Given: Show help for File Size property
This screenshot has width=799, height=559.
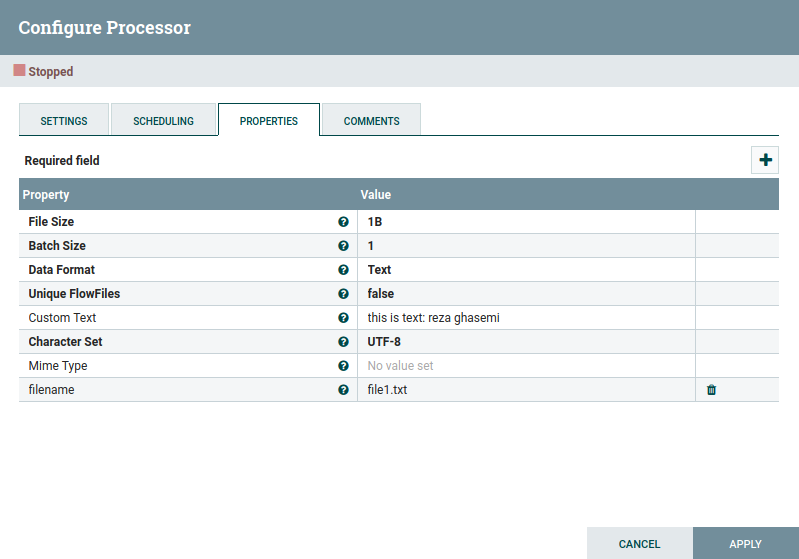Looking at the screenshot, I should click(x=343, y=222).
